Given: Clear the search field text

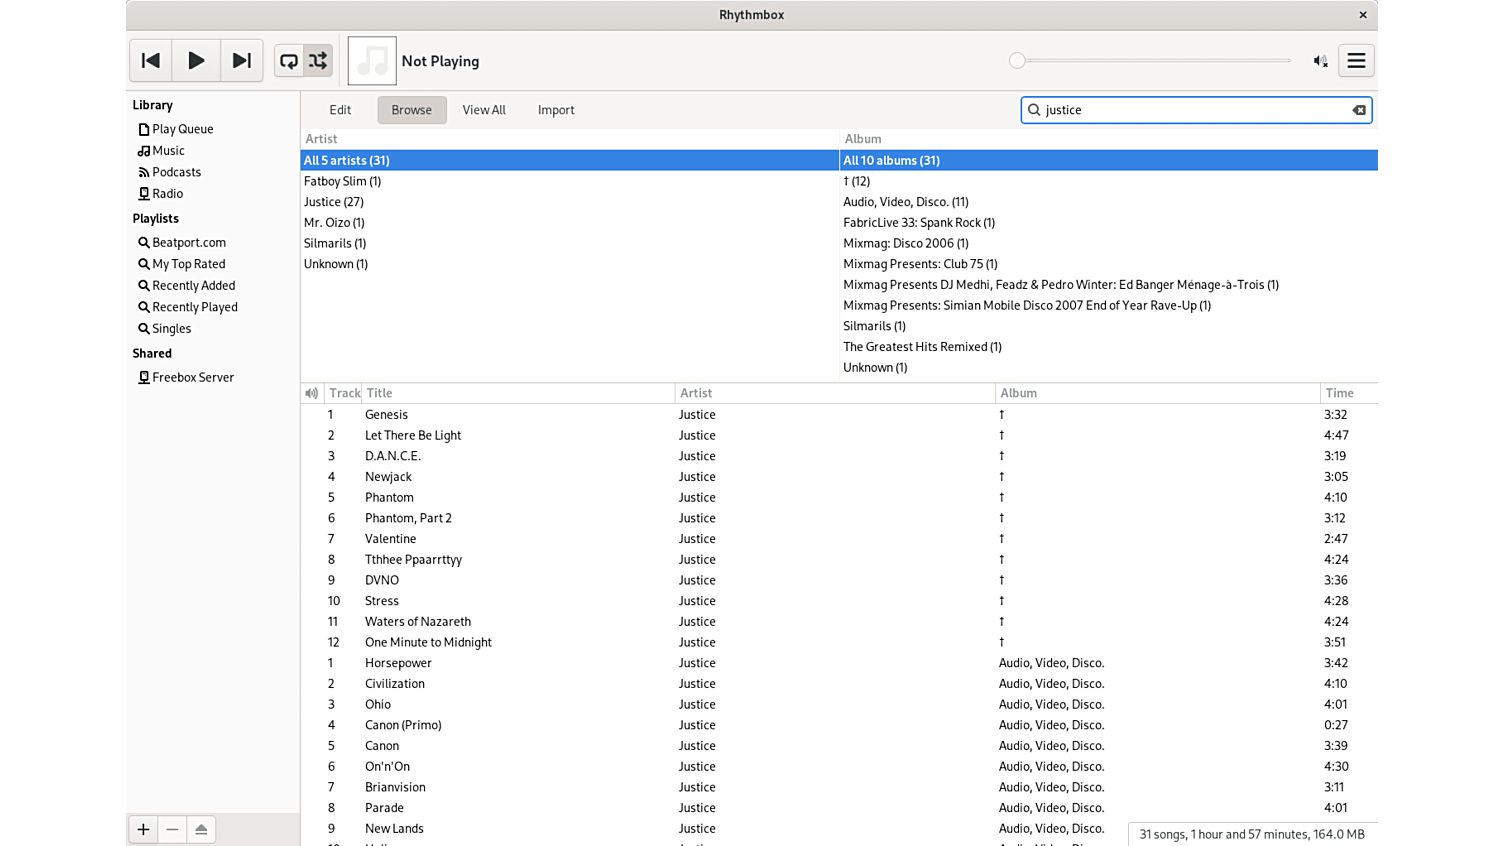Looking at the screenshot, I should (x=1359, y=110).
